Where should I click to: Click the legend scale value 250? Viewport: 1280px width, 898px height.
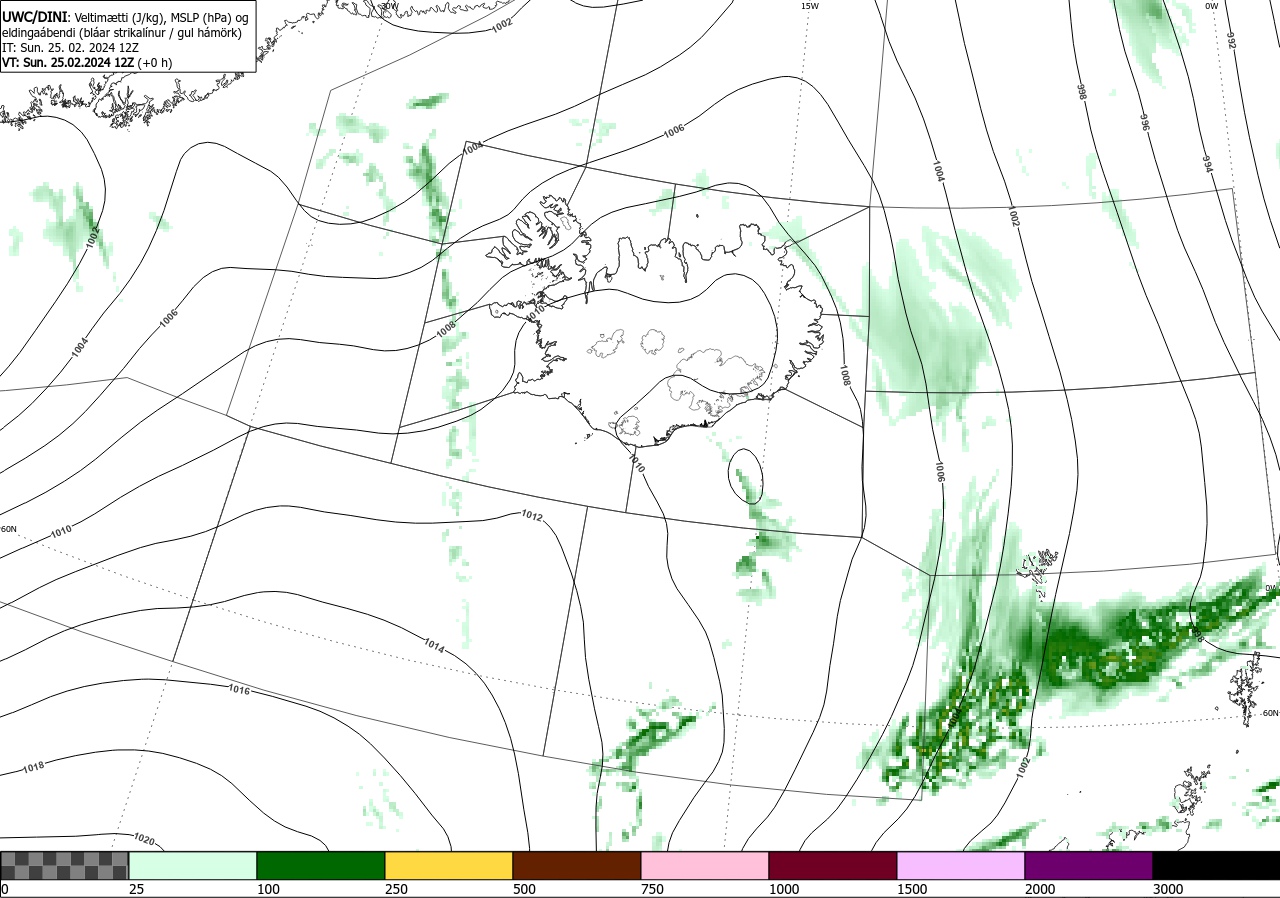(397, 889)
